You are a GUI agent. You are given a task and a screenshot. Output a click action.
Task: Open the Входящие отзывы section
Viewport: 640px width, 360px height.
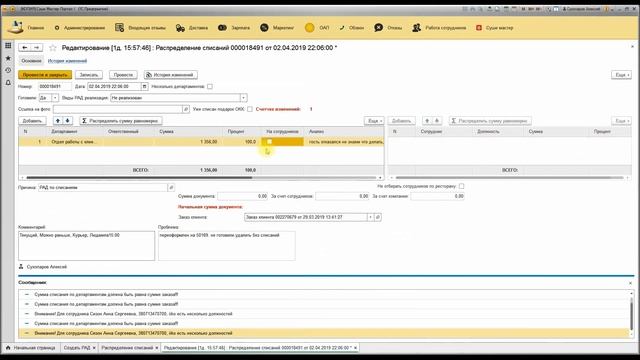(140, 28)
